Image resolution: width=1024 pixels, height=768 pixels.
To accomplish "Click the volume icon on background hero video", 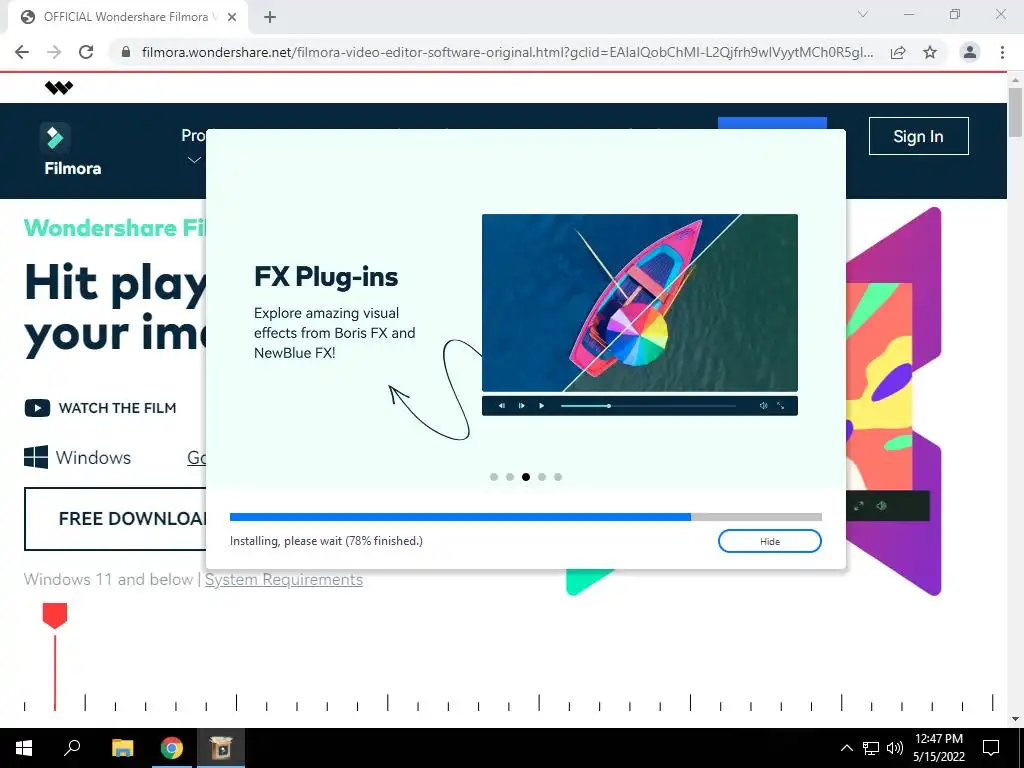I will point(882,506).
